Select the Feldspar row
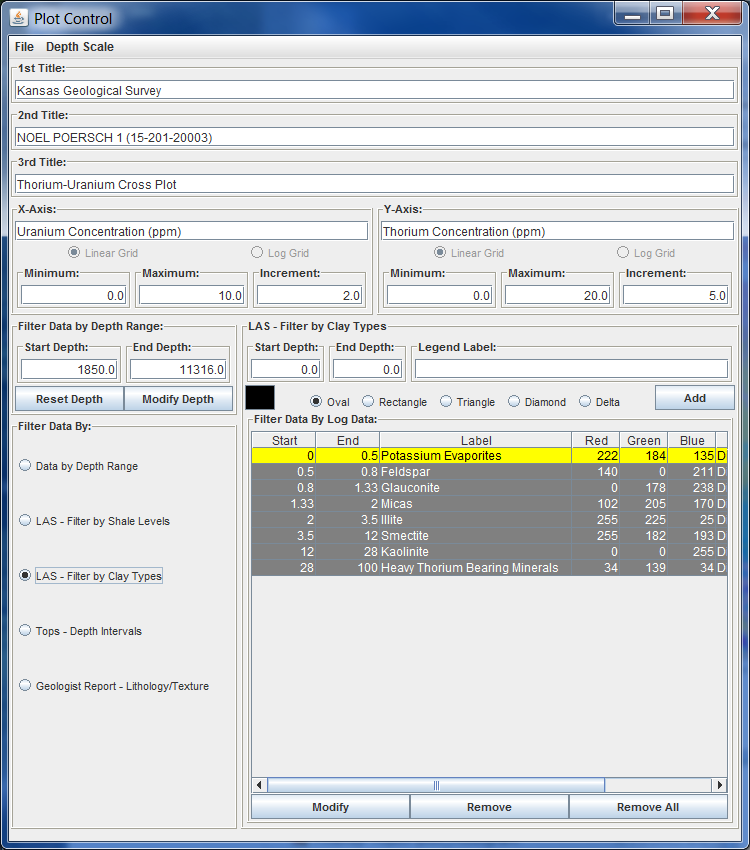 489,472
